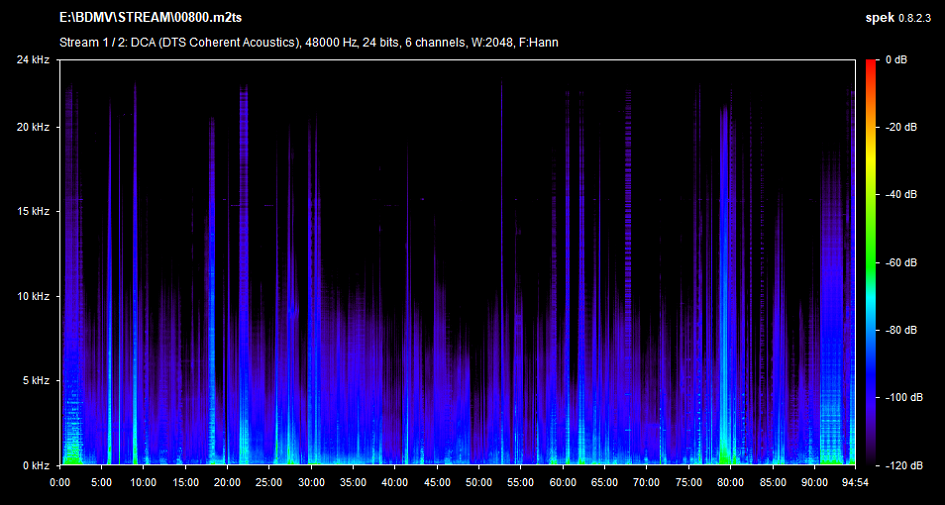
Task: Click the red top of the dB color bar
Action: [x=870, y=66]
